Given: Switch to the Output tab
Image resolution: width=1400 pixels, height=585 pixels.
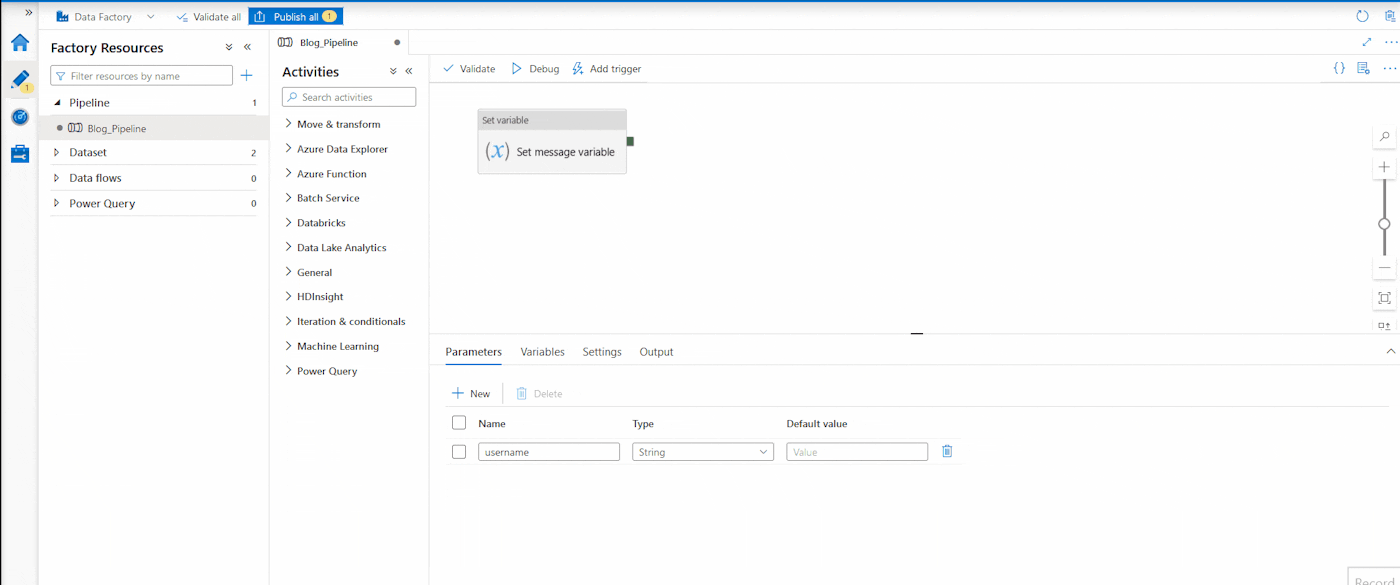Looking at the screenshot, I should click(x=656, y=352).
